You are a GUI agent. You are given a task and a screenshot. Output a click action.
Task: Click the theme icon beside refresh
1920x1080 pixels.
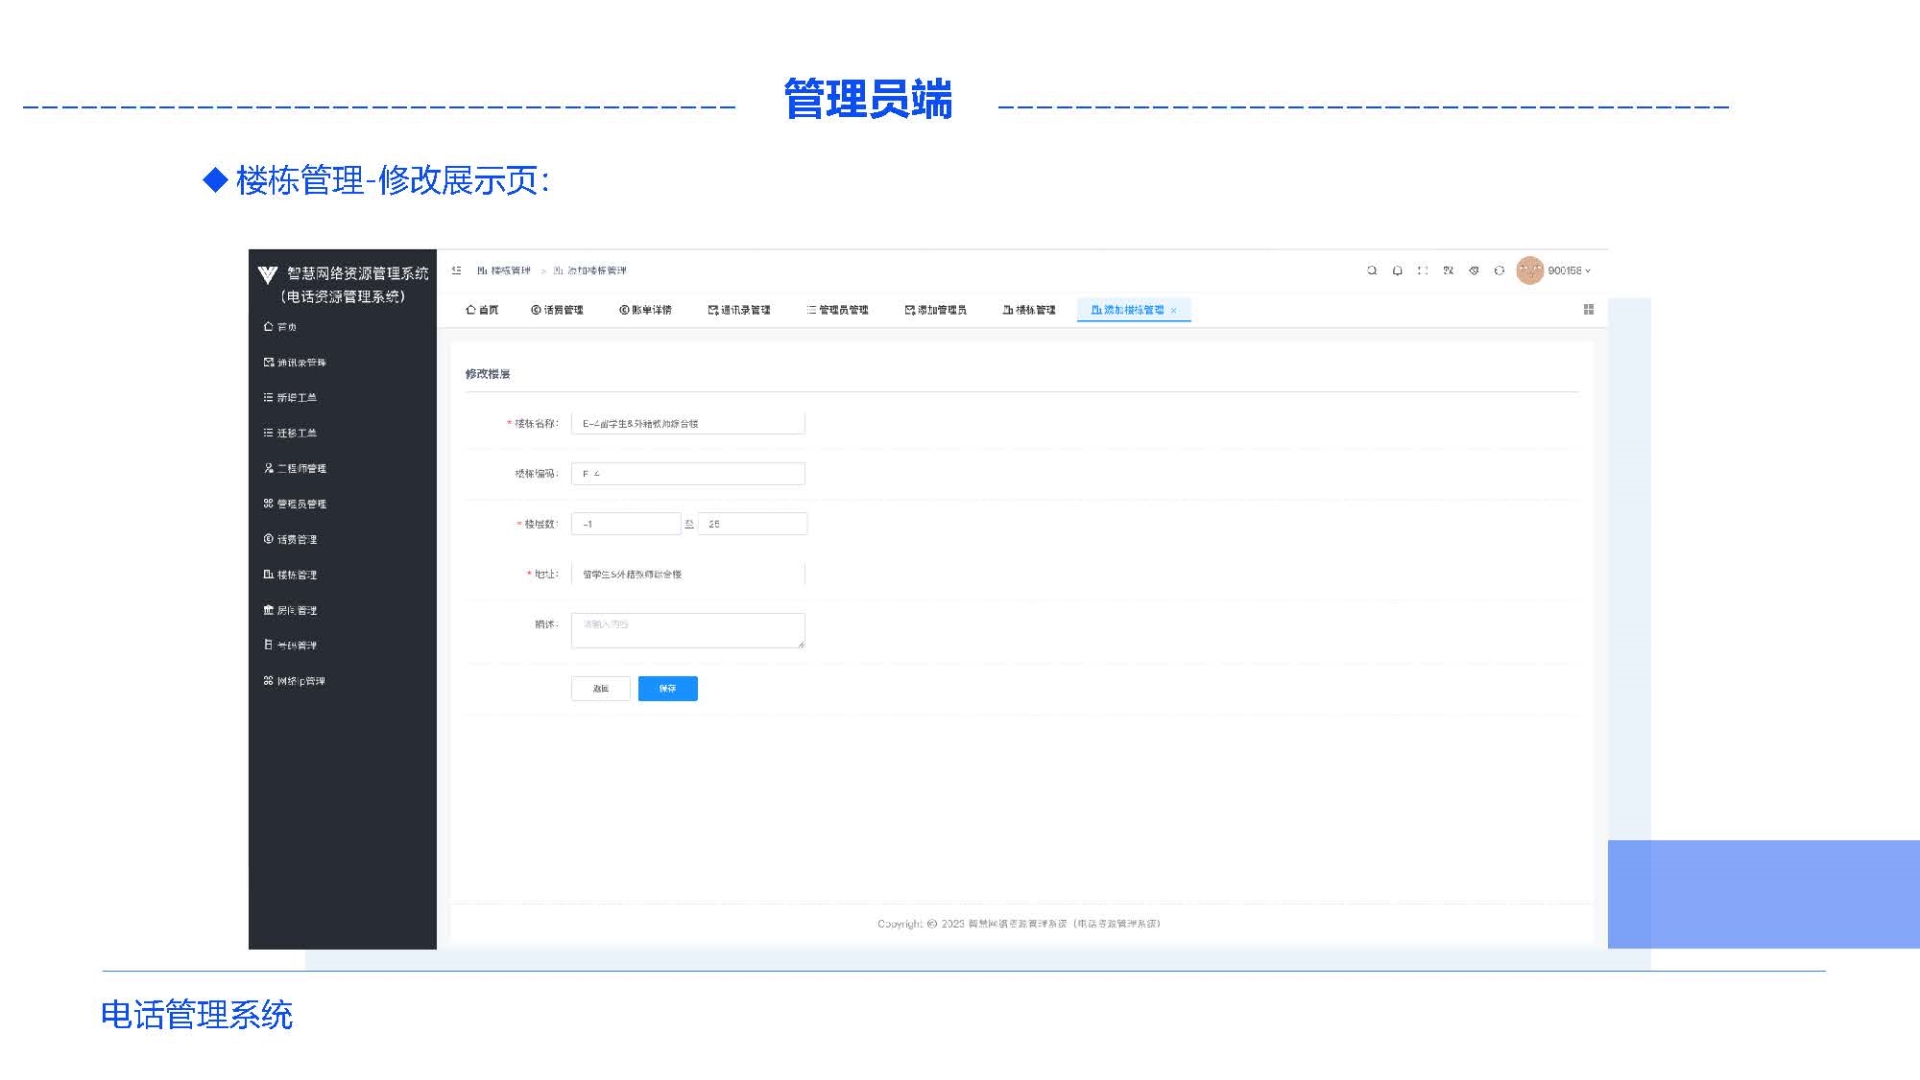point(1474,271)
